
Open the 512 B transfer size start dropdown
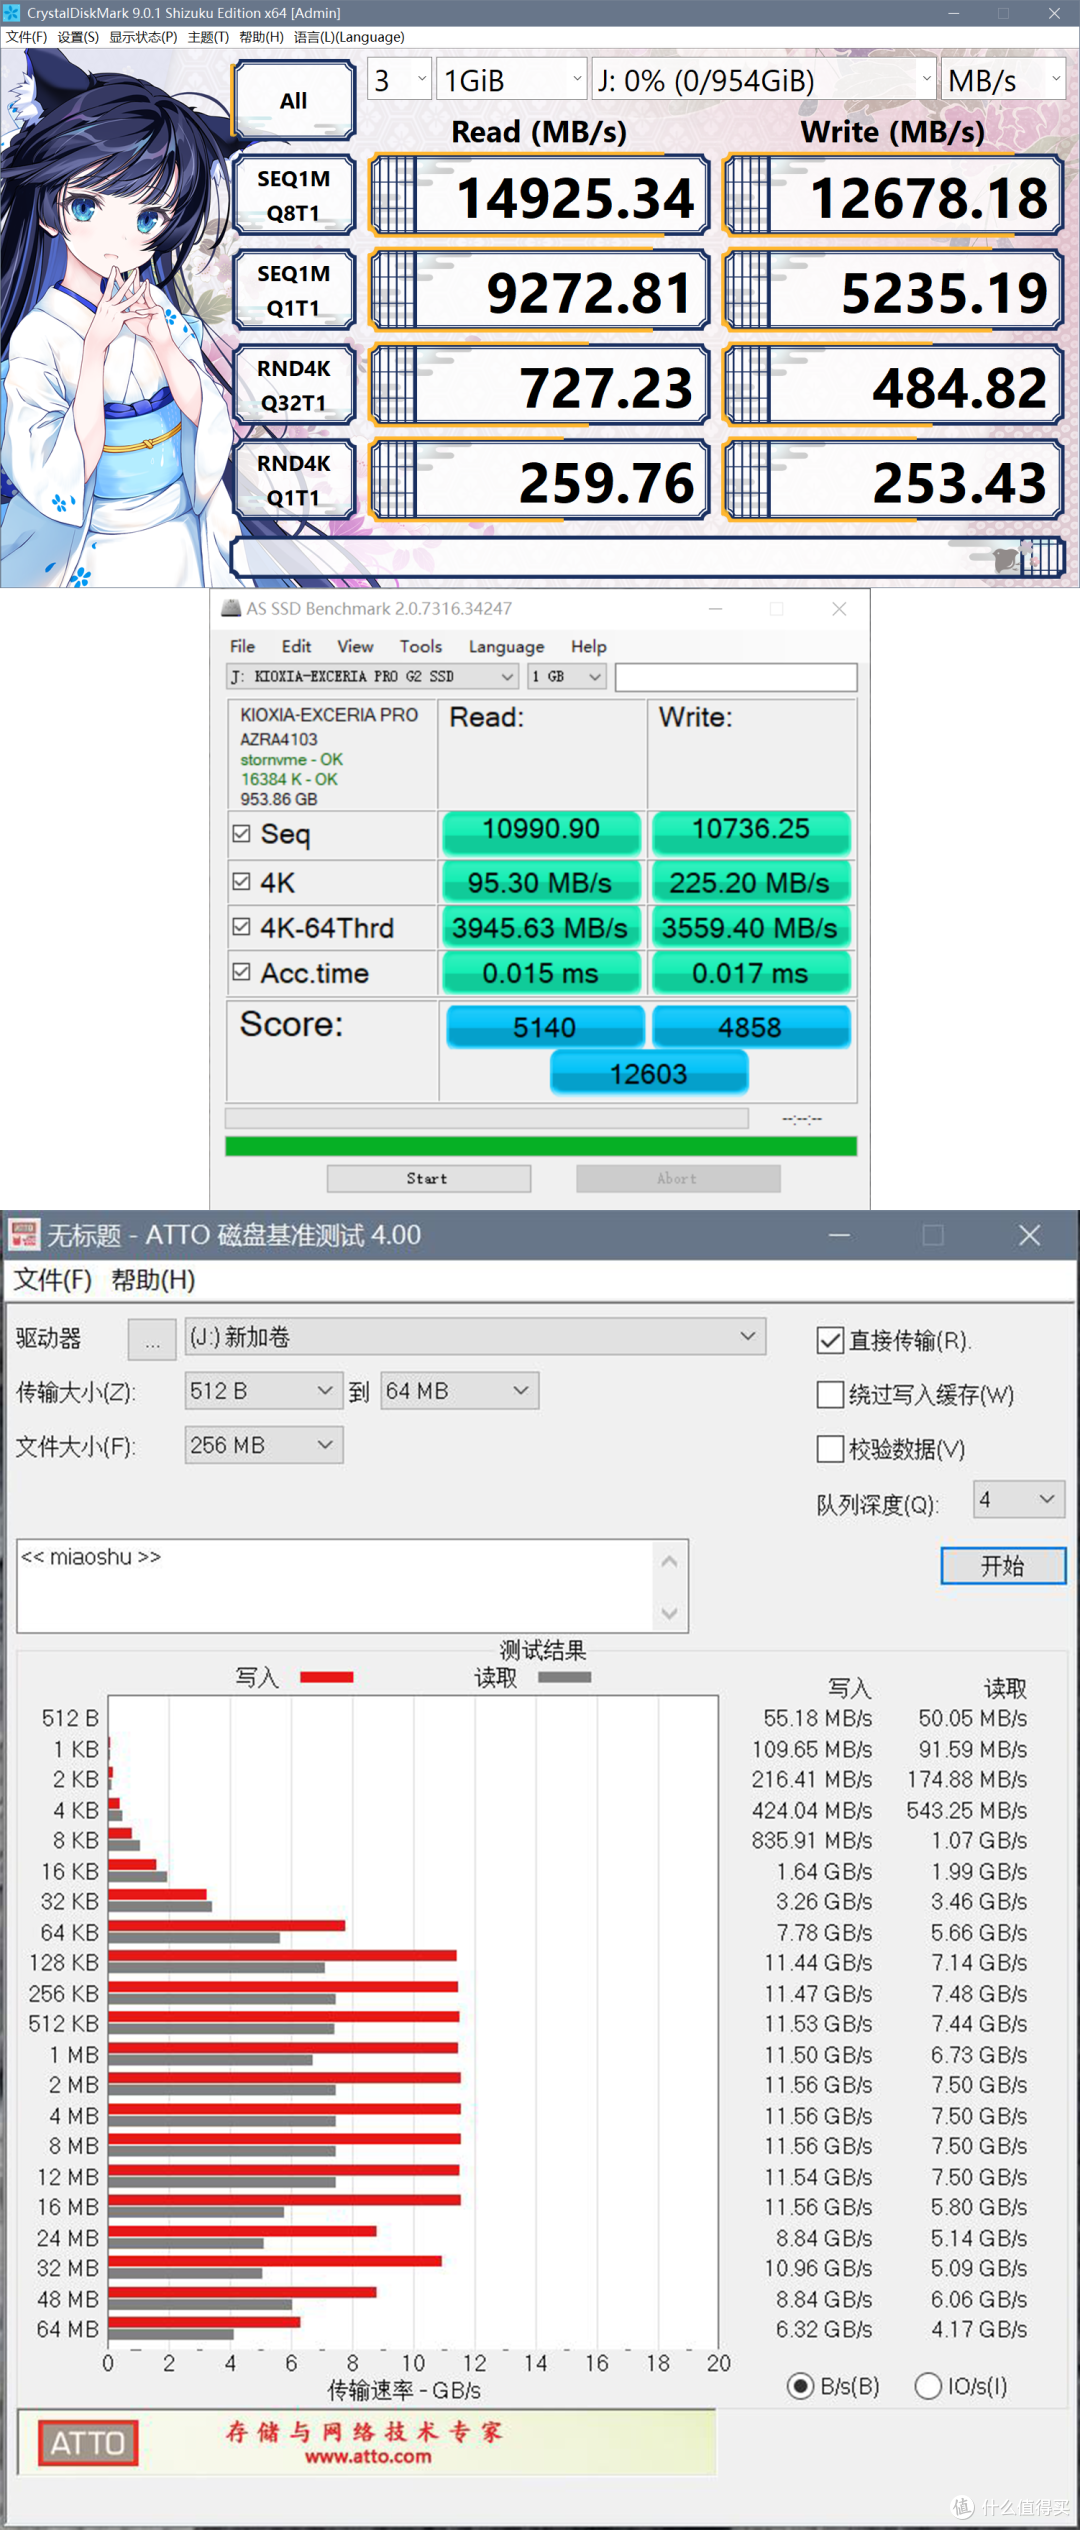(264, 1391)
